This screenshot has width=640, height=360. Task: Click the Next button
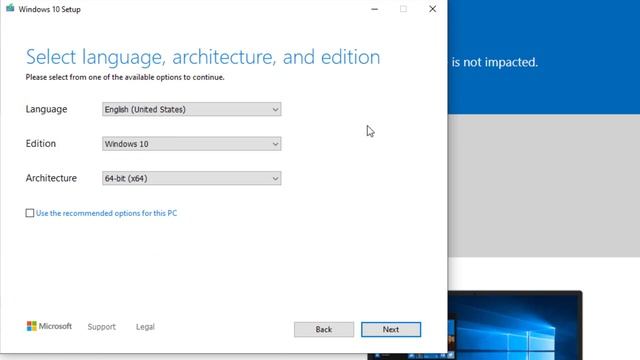(x=391, y=329)
